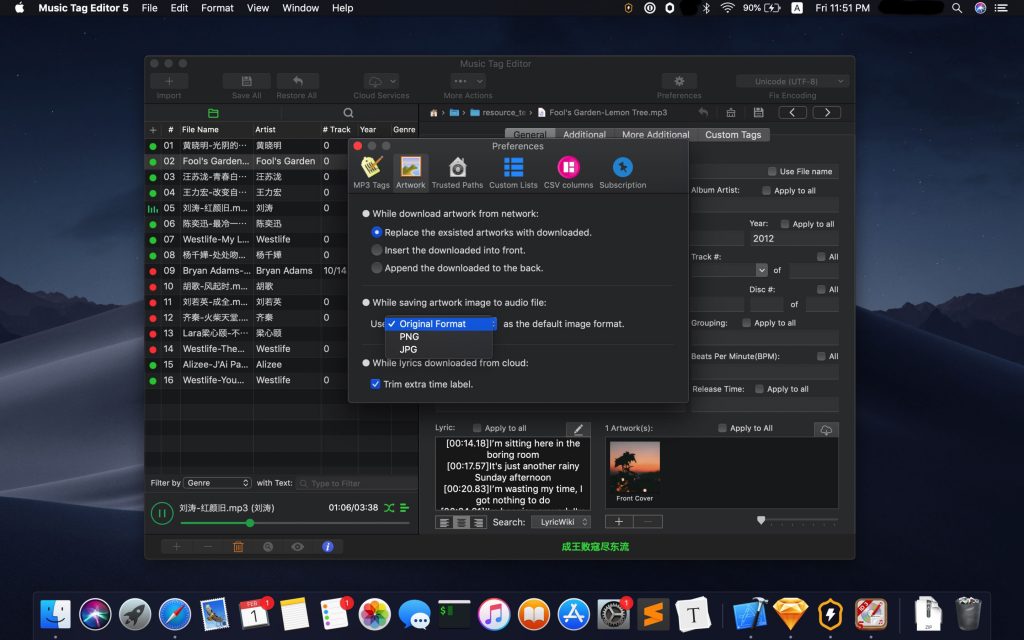Open iTunes from the Dock
The width and height of the screenshot is (1024, 640).
pyautogui.click(x=494, y=614)
